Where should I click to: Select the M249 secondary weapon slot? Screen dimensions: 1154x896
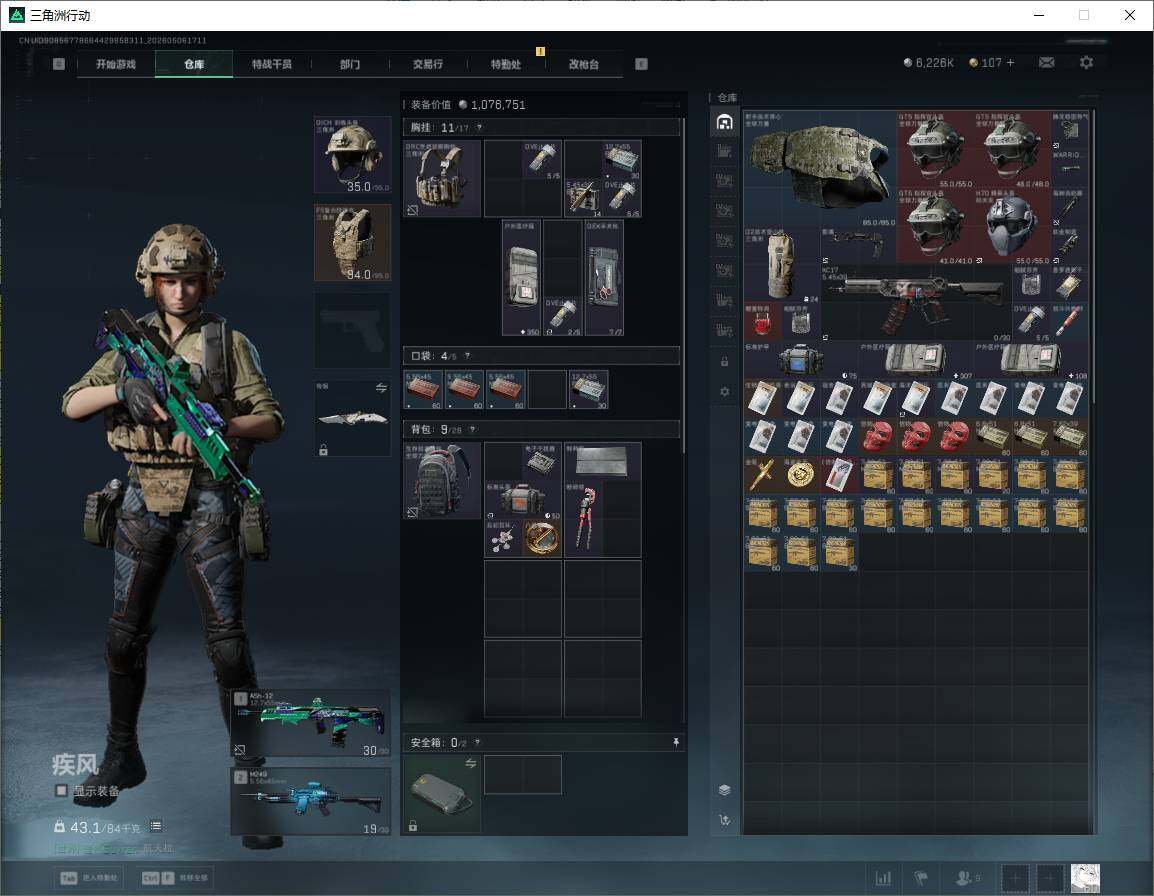tap(311, 801)
